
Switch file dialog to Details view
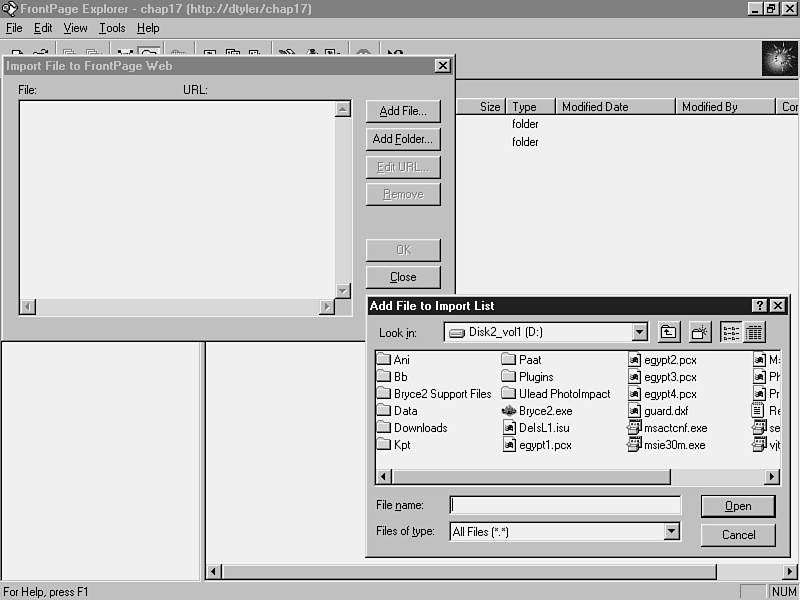754,332
